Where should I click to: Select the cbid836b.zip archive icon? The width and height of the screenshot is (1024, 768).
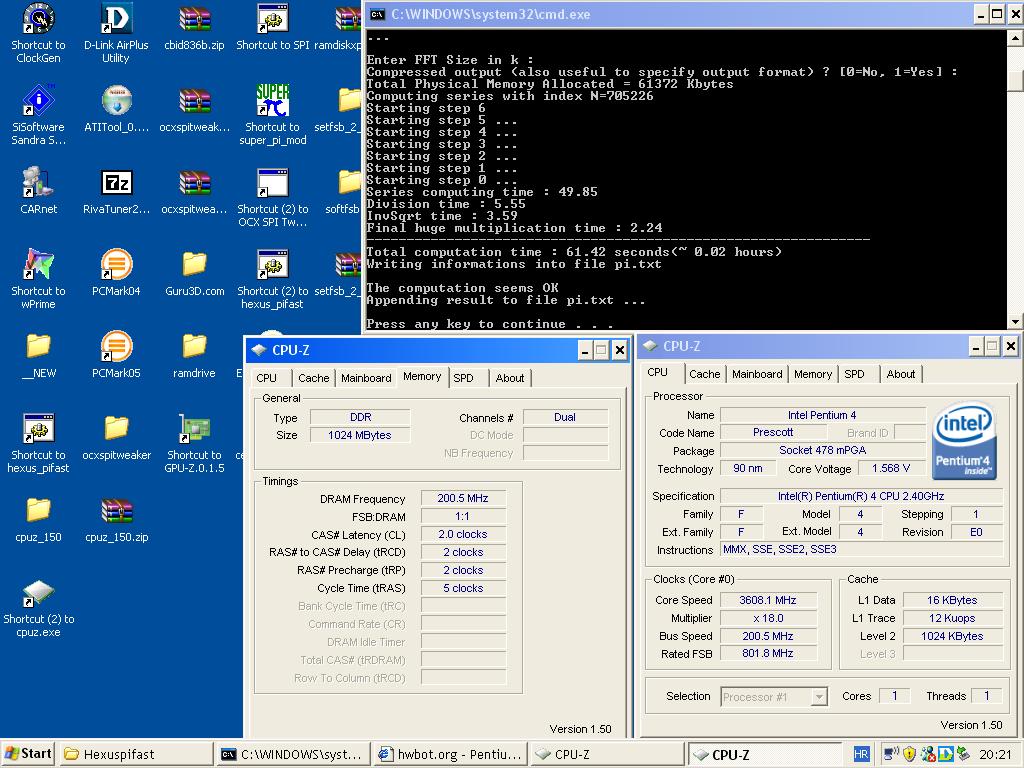[x=195, y=20]
